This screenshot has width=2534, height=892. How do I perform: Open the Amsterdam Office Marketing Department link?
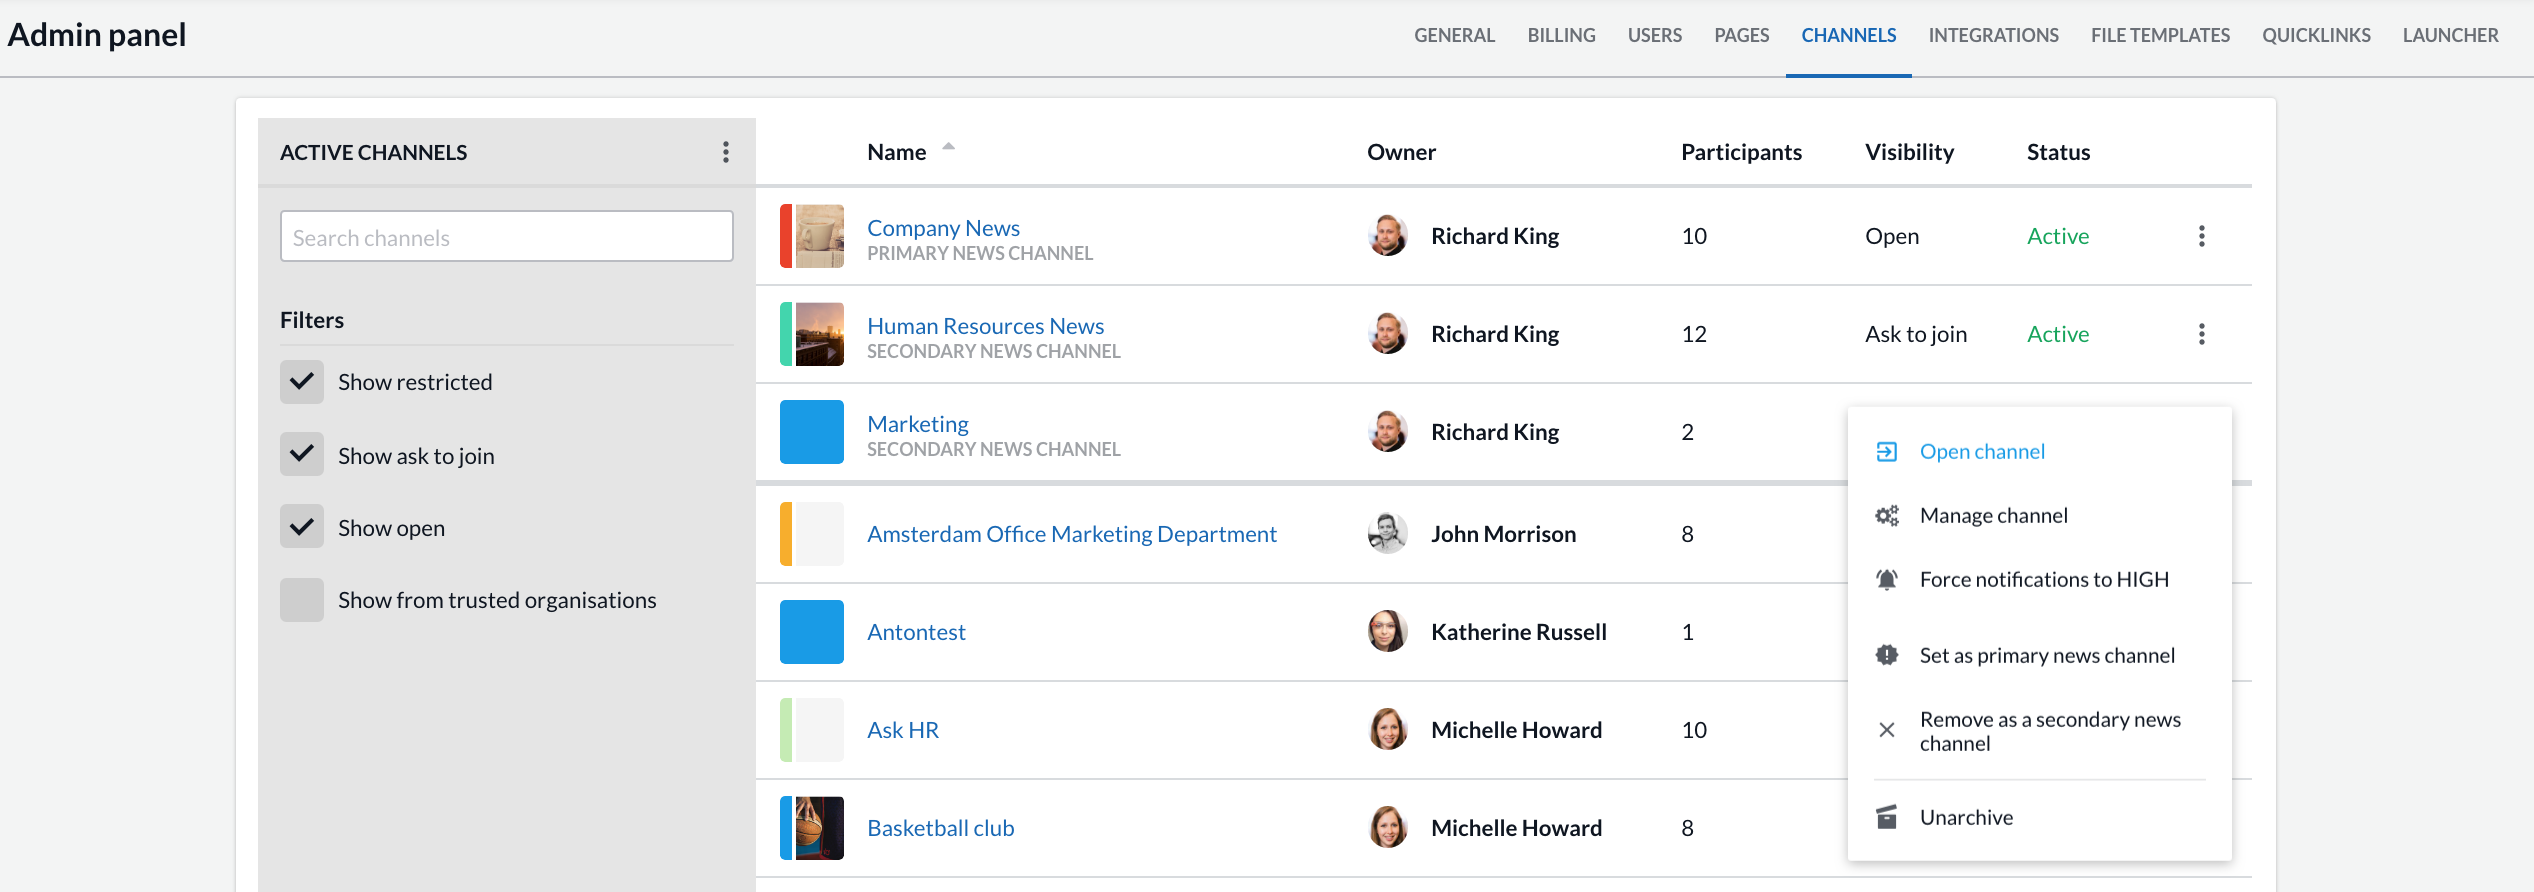(1071, 534)
